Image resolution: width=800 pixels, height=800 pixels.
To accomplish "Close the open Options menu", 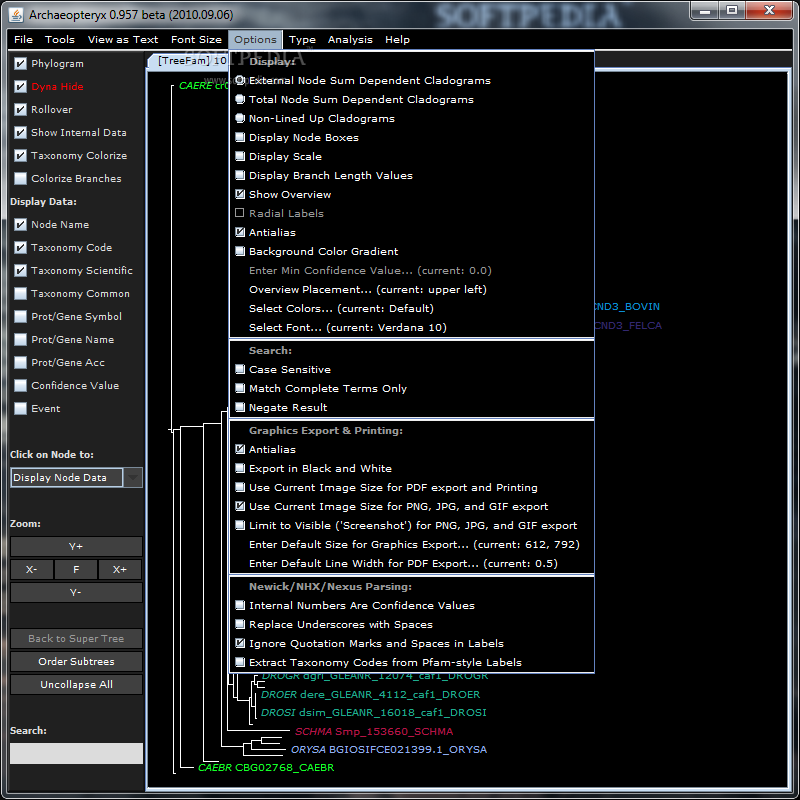I will pos(255,39).
